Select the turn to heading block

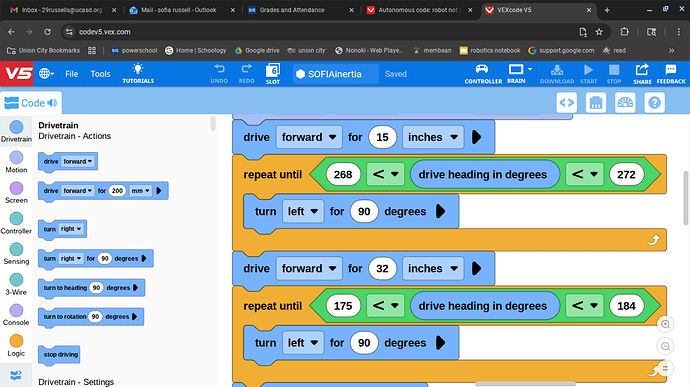(x=91, y=288)
